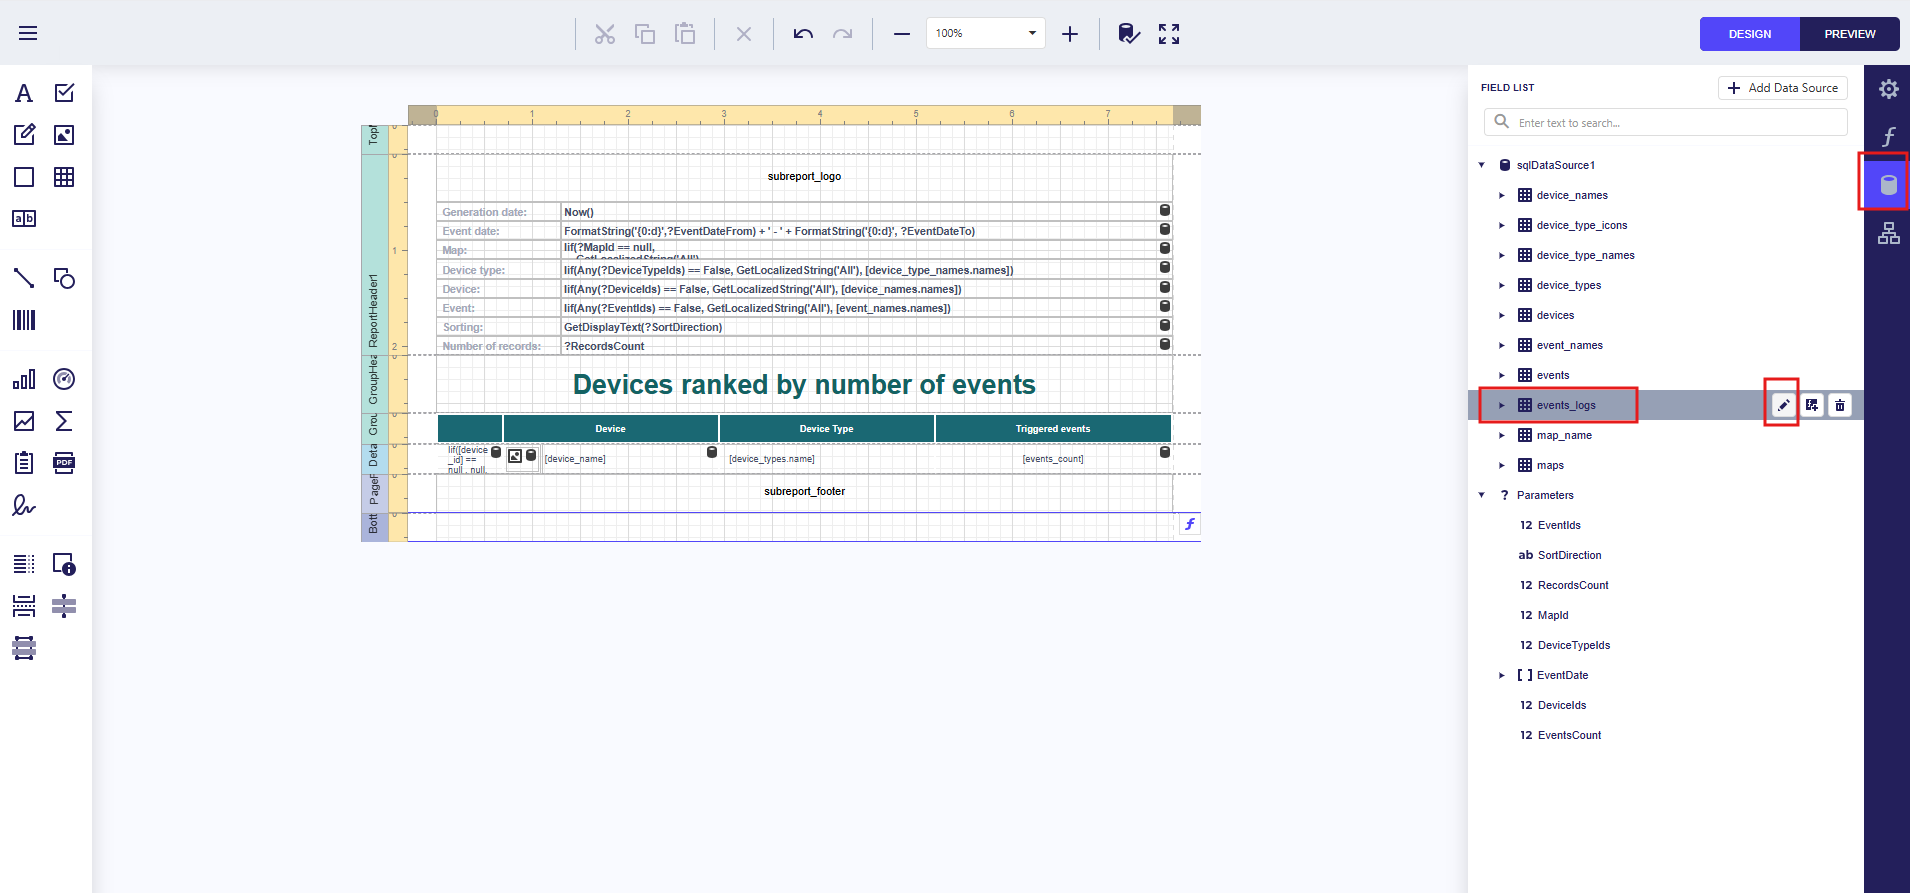
Task: Expand the EventDate parameter node
Action: (x=1502, y=676)
